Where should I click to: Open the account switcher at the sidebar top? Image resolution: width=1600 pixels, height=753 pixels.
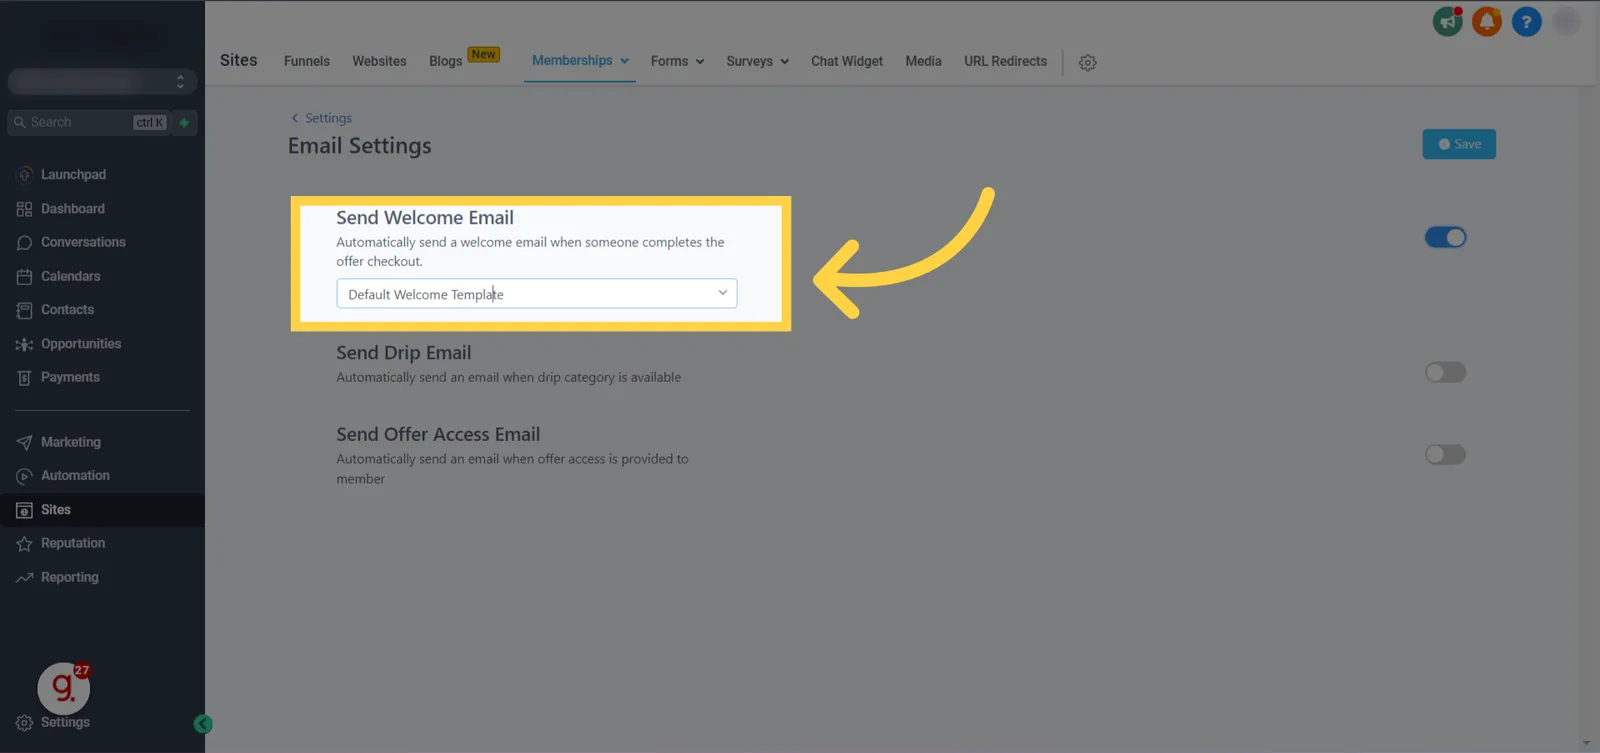point(102,81)
